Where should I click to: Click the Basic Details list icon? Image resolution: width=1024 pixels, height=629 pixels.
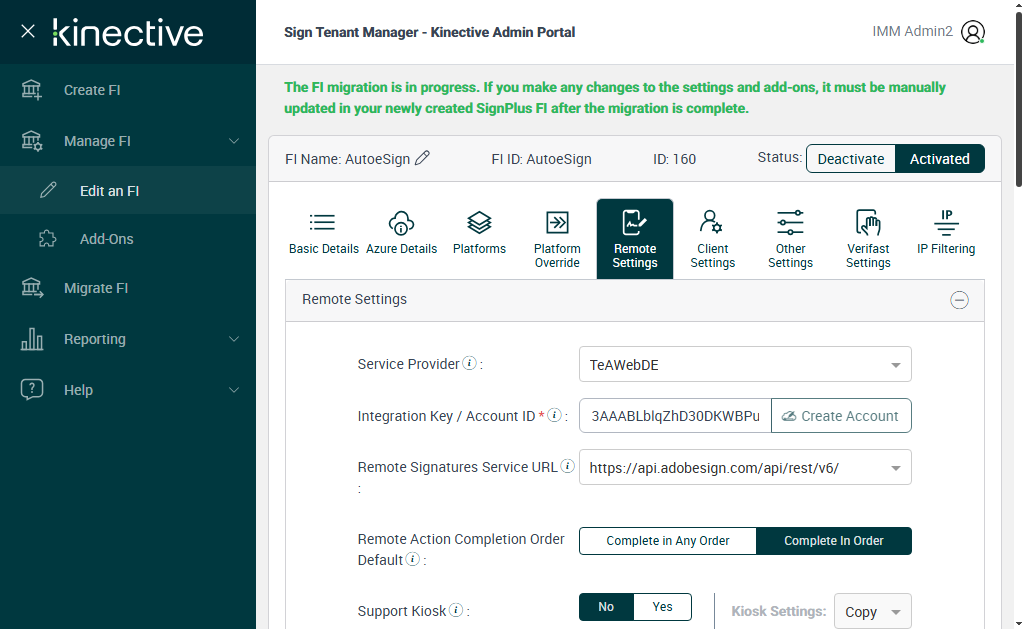[322, 223]
